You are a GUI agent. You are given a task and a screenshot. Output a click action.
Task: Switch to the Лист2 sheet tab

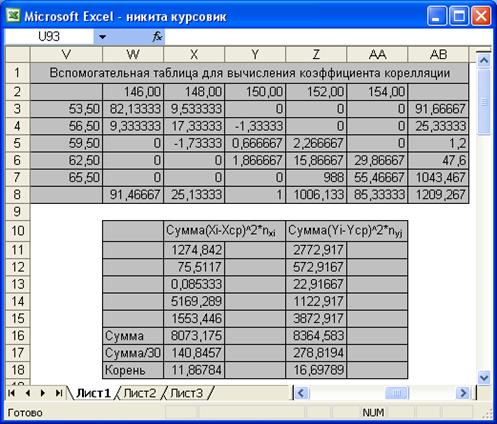[140, 393]
